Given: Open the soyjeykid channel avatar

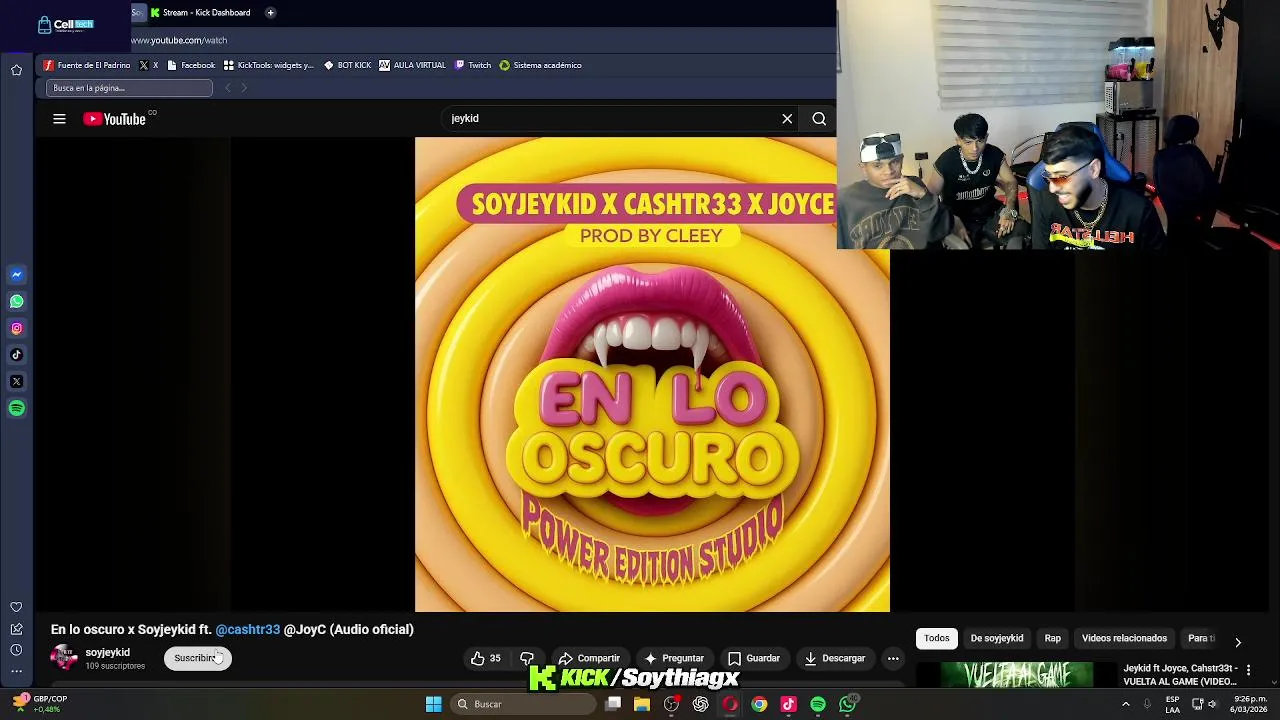Looking at the screenshot, I should [x=64, y=658].
